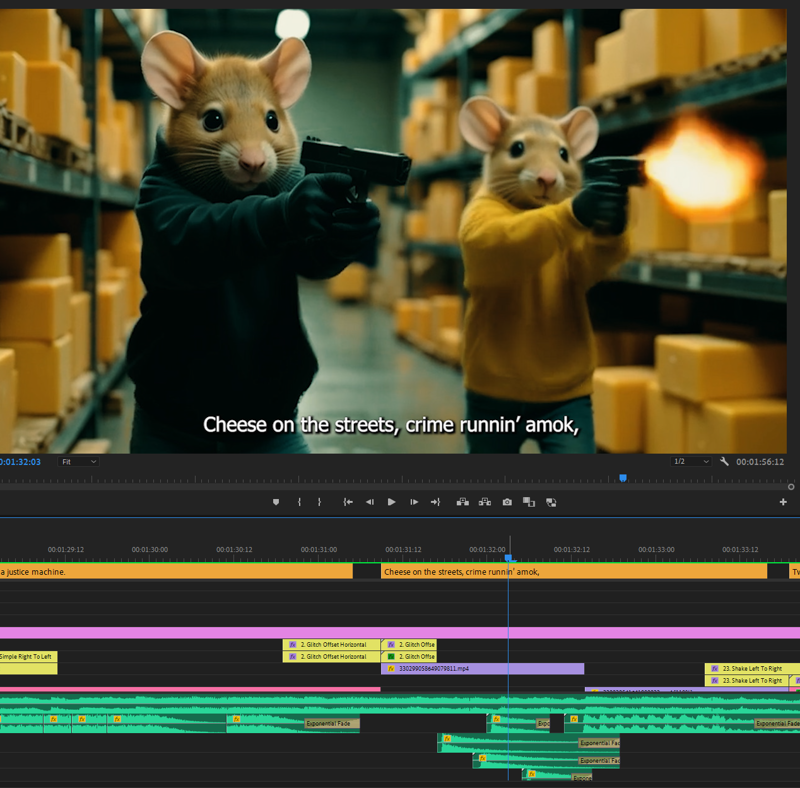Toggle proxies in the program monitor
Viewport: 800px width, 788px height.
(551, 502)
